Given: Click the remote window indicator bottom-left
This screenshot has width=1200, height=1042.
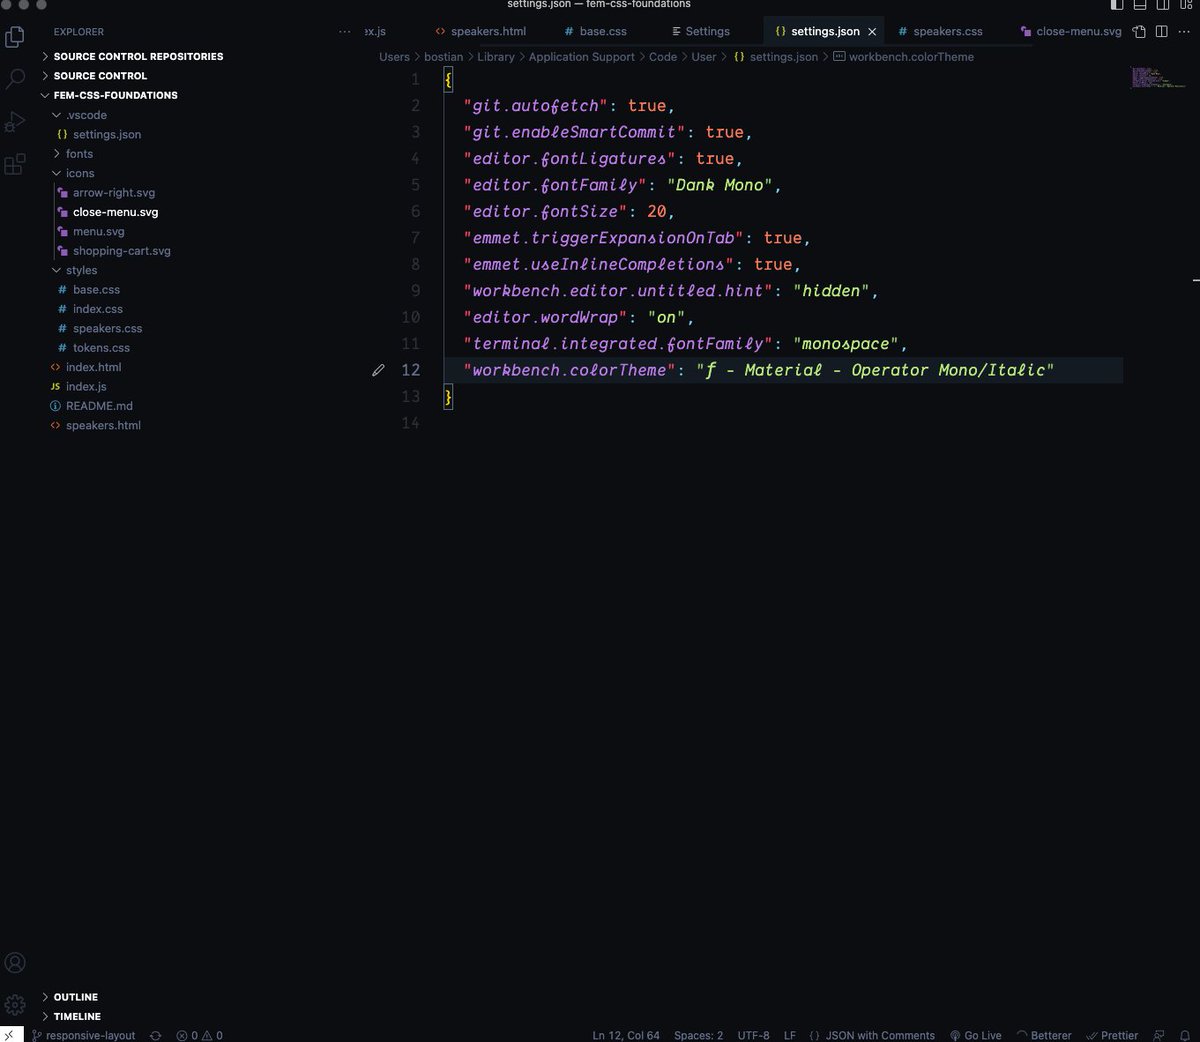Looking at the screenshot, I should pyautogui.click(x=8, y=1035).
